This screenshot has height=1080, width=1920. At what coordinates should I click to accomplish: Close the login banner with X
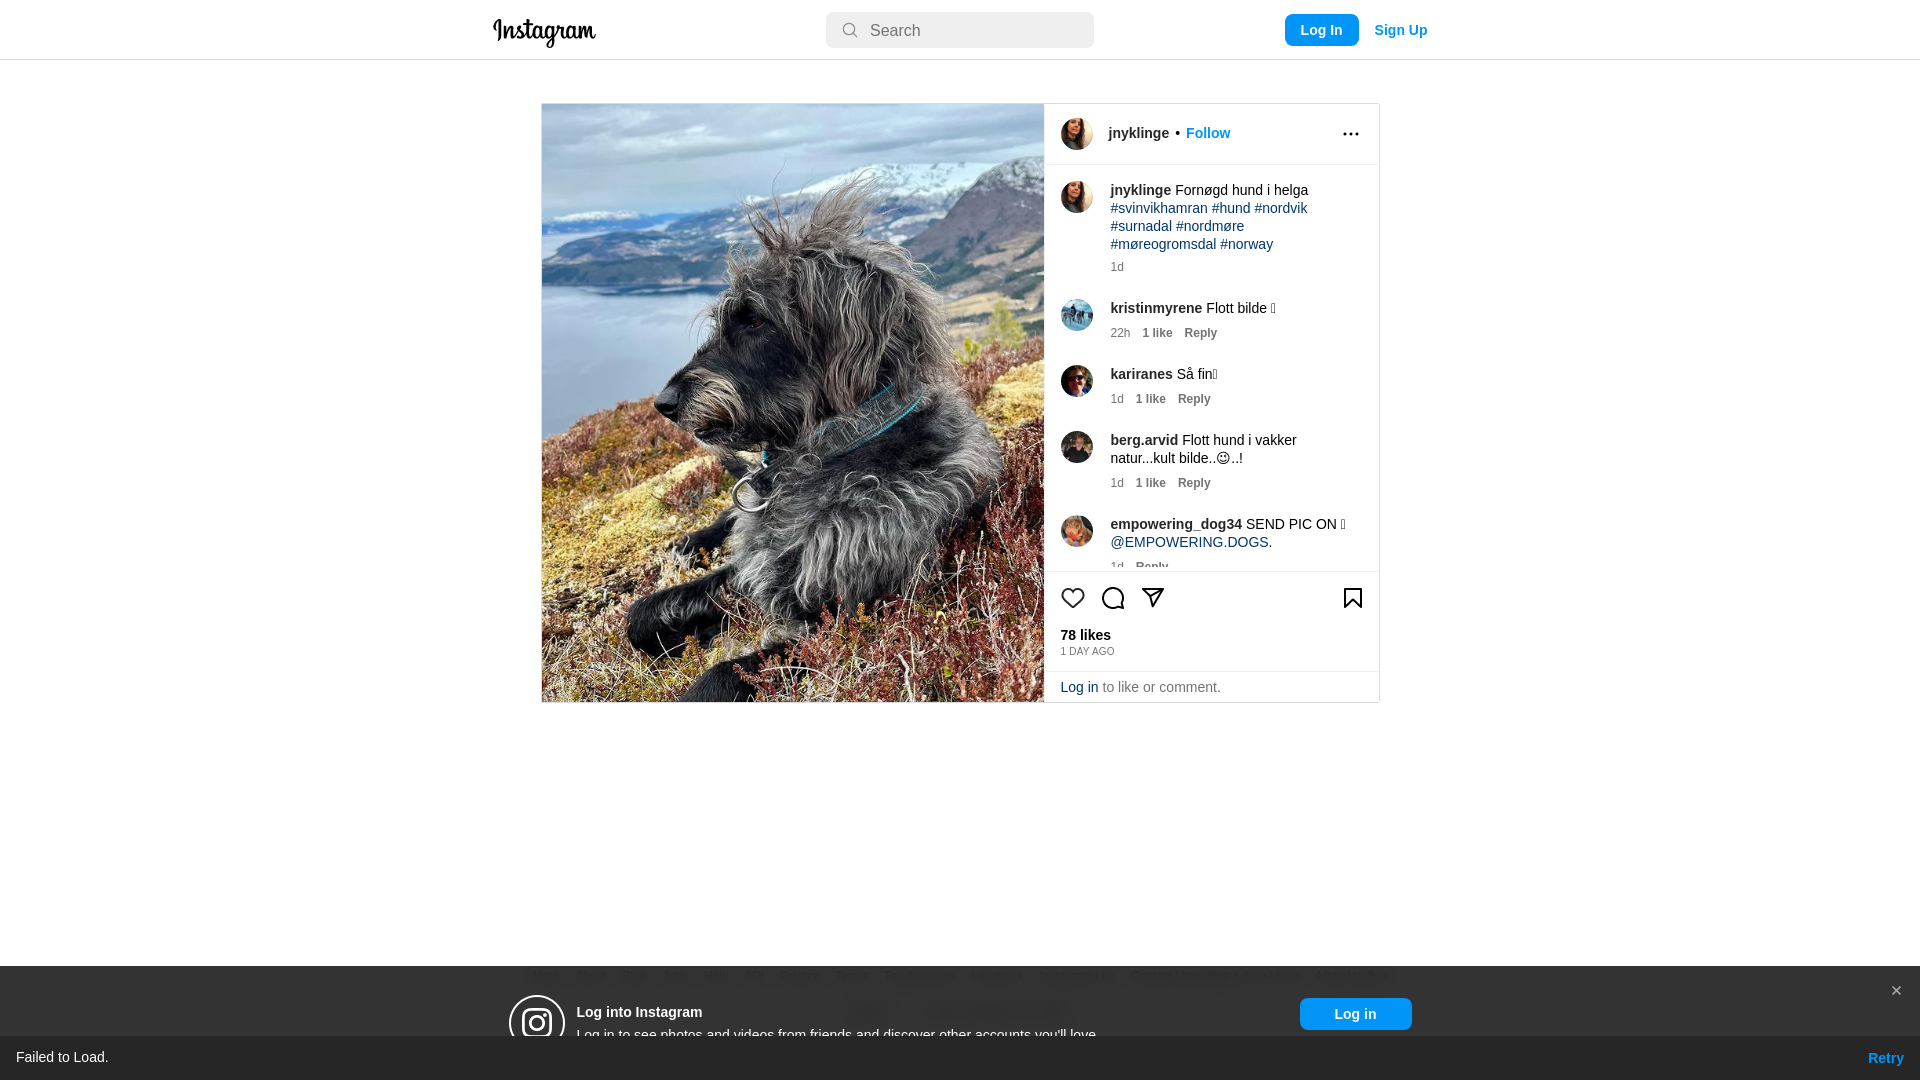1895,990
